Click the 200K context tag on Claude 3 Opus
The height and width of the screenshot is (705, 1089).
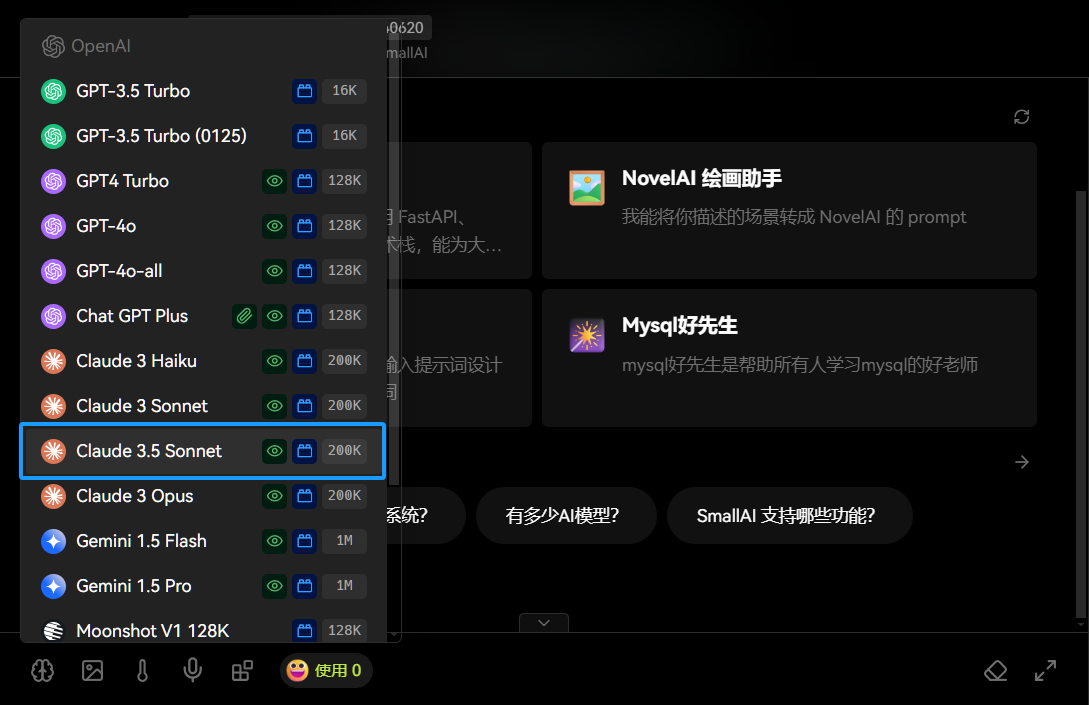(x=344, y=496)
